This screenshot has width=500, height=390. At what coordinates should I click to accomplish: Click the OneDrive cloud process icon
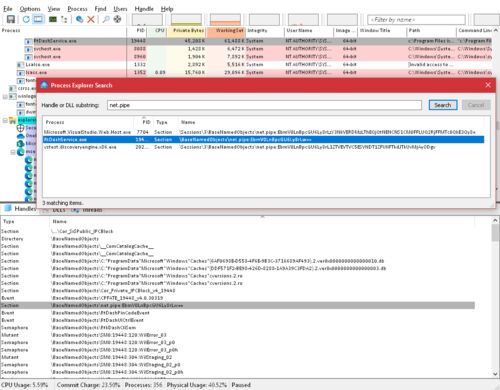21,136
